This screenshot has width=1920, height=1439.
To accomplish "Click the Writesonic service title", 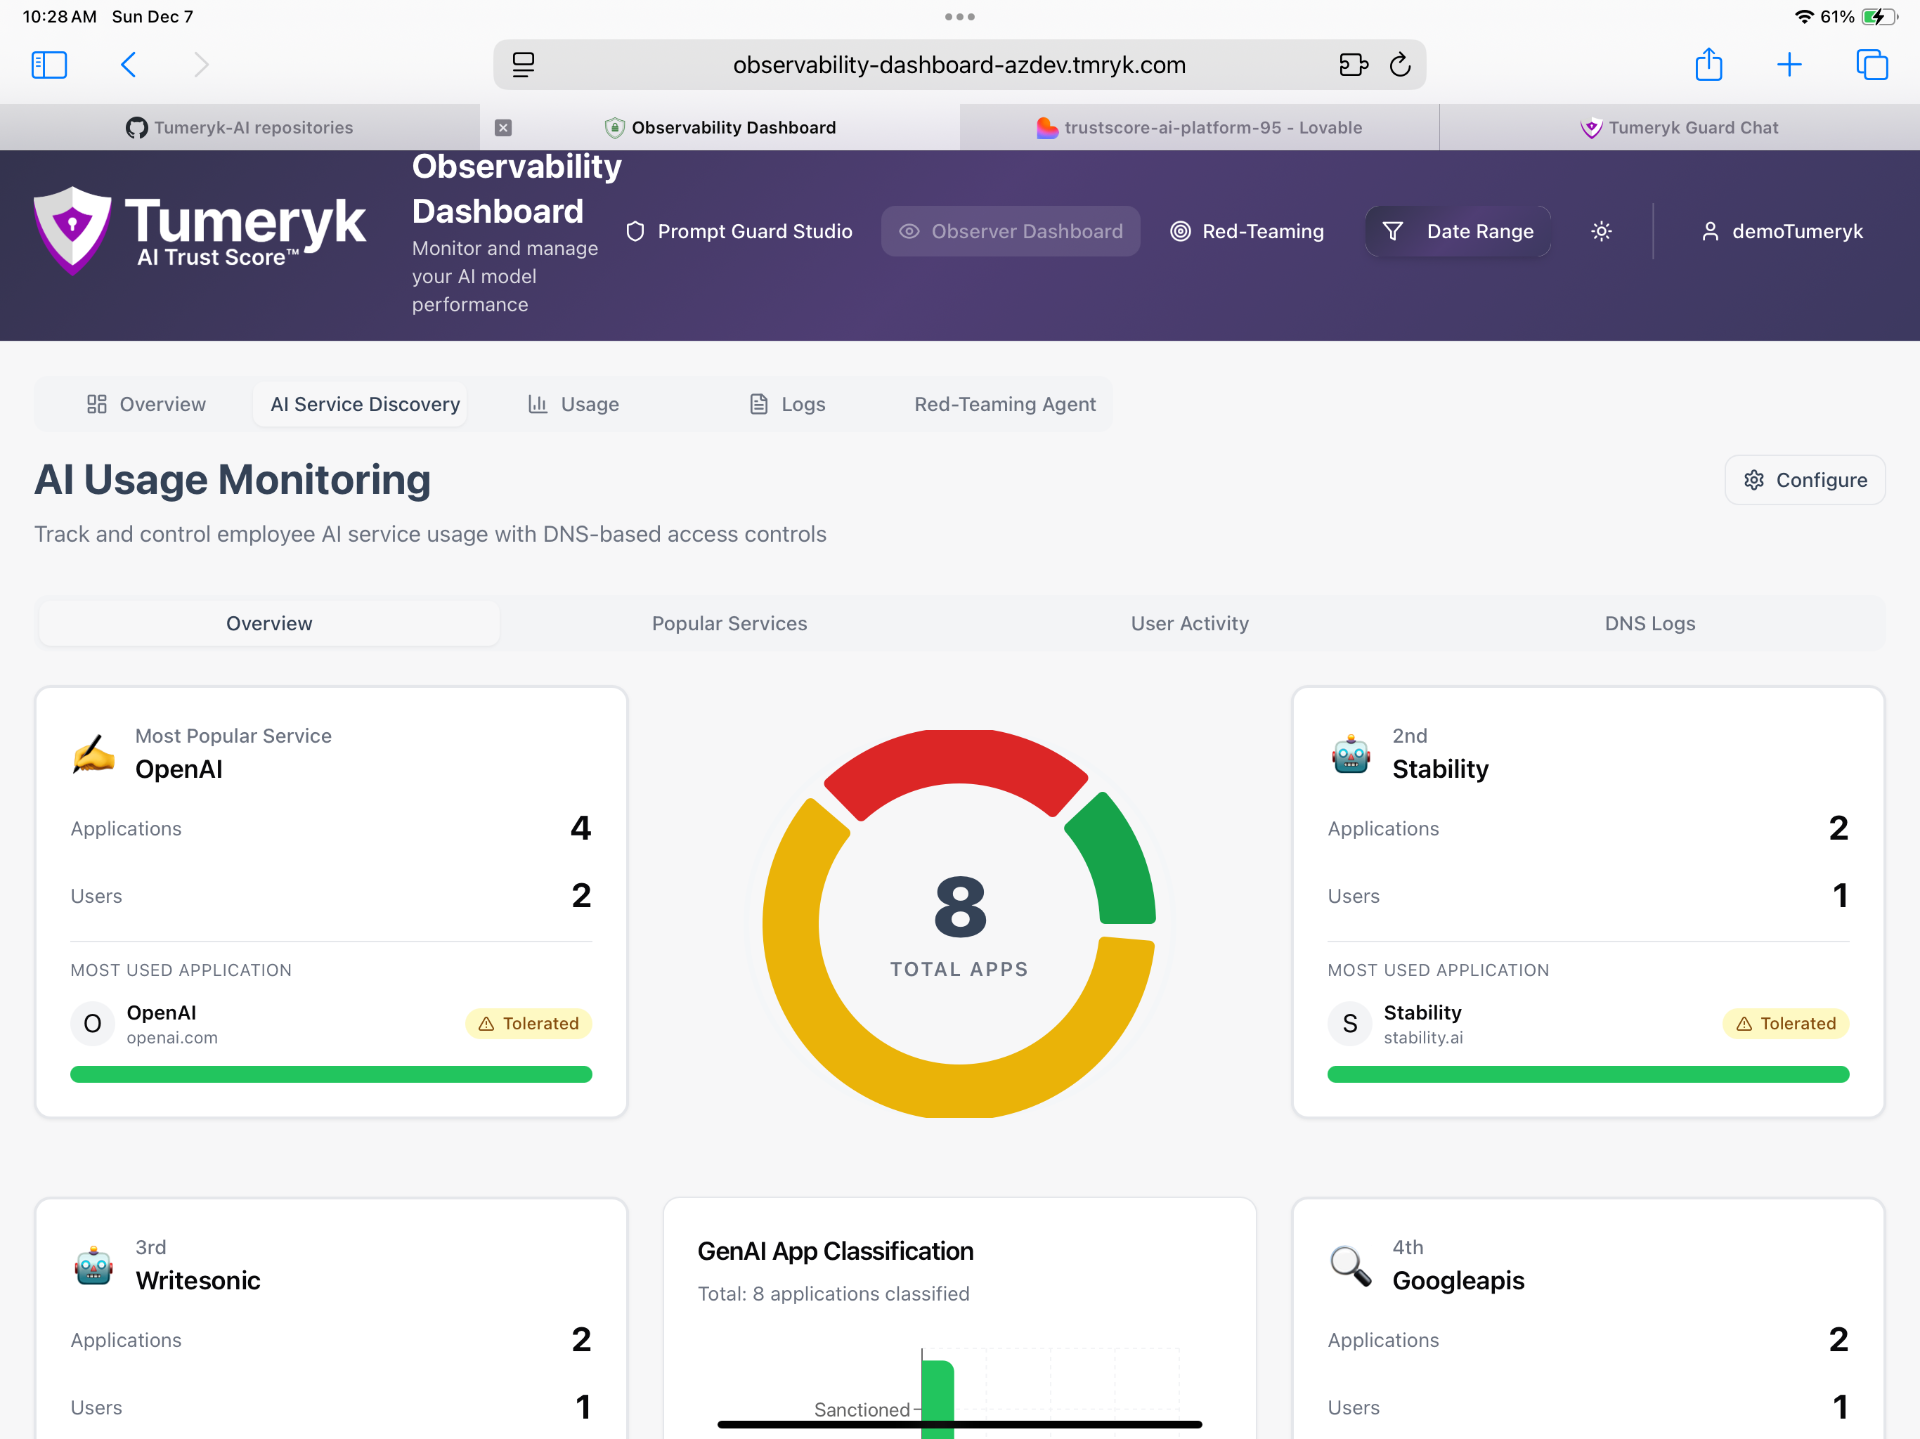I will pyautogui.click(x=198, y=1280).
